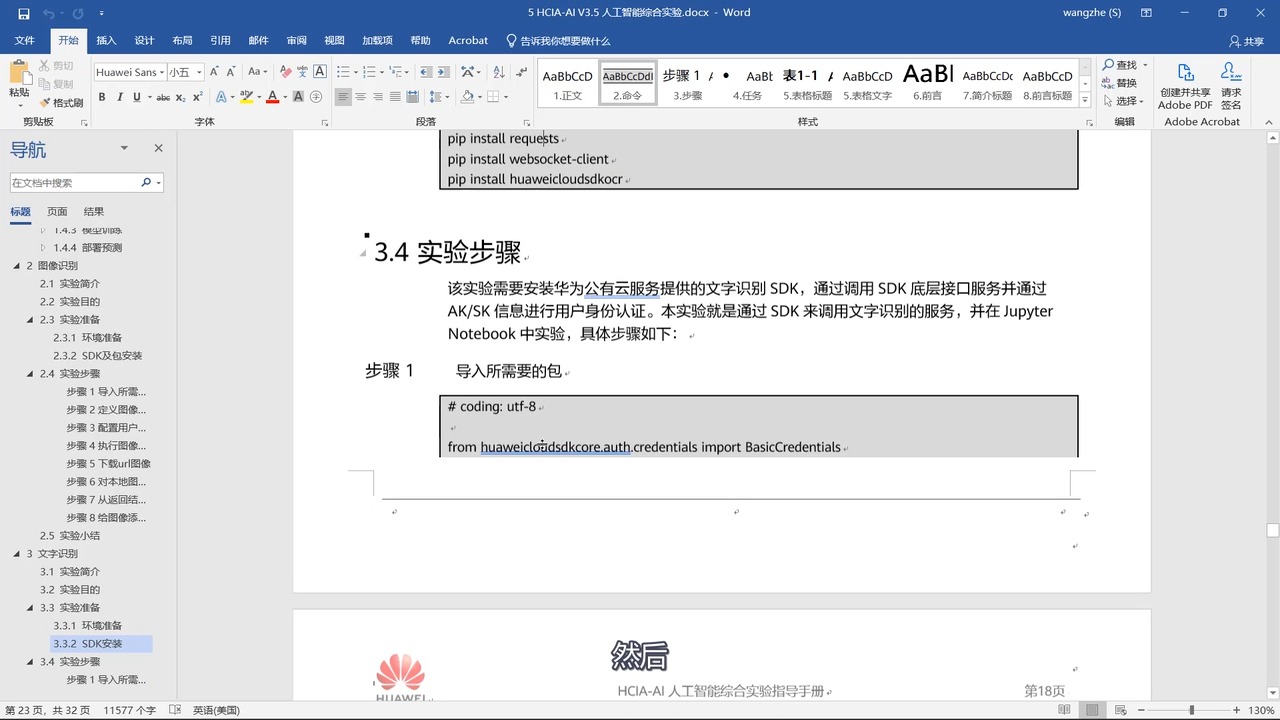
Task: Click the Decrease Indent icon
Action: click(427, 72)
